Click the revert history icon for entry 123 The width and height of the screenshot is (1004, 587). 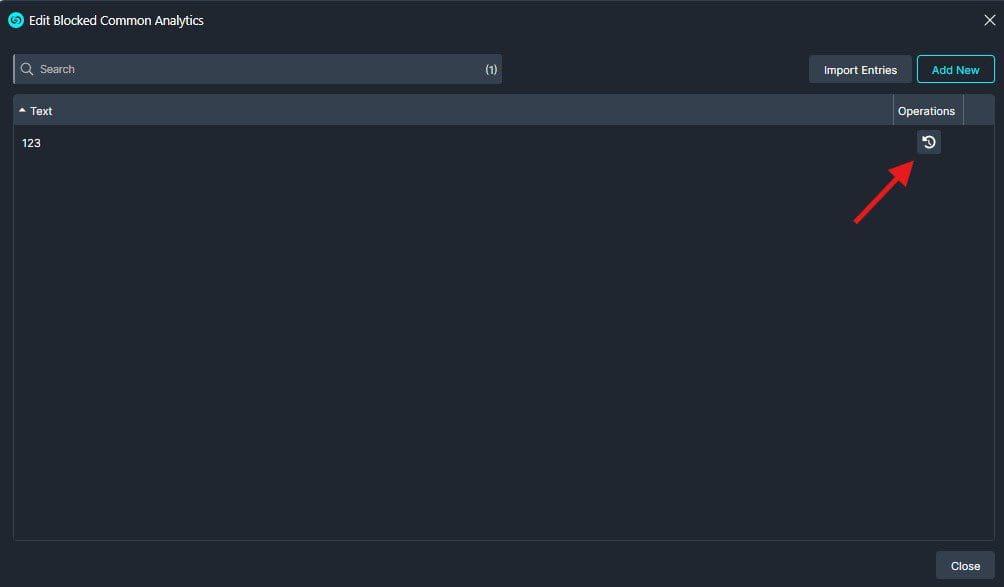pyautogui.click(x=928, y=142)
